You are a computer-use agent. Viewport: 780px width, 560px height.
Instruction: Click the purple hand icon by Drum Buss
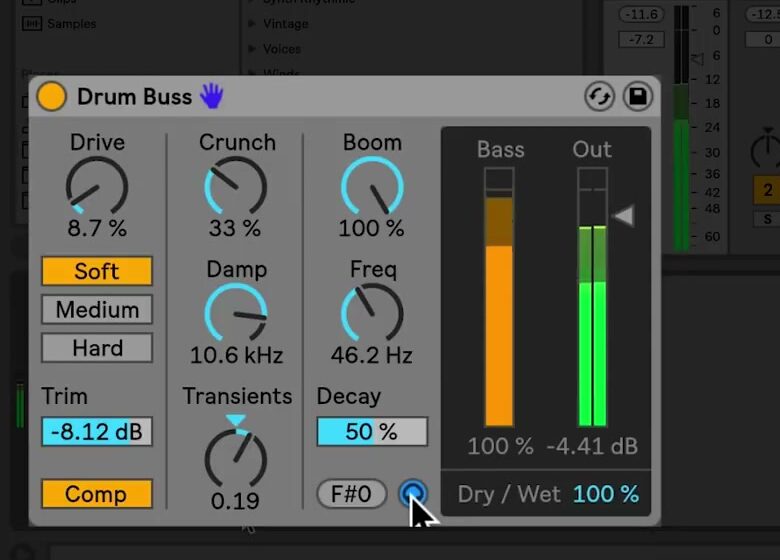coord(212,96)
